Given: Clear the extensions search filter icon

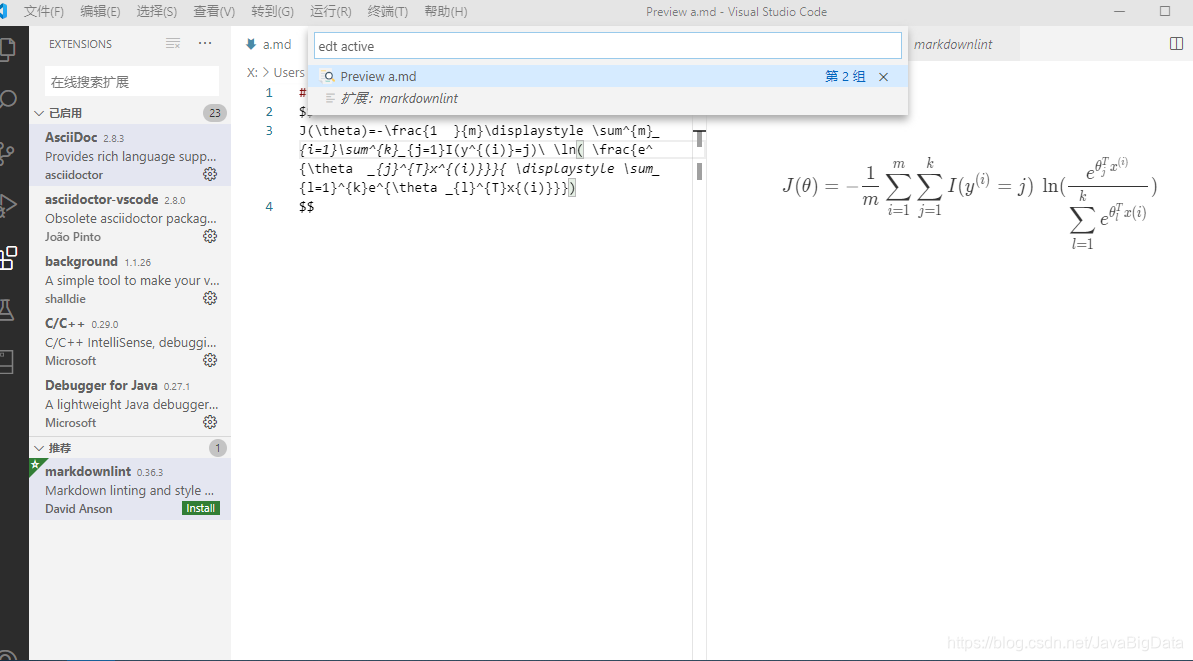Looking at the screenshot, I should pyautogui.click(x=173, y=43).
